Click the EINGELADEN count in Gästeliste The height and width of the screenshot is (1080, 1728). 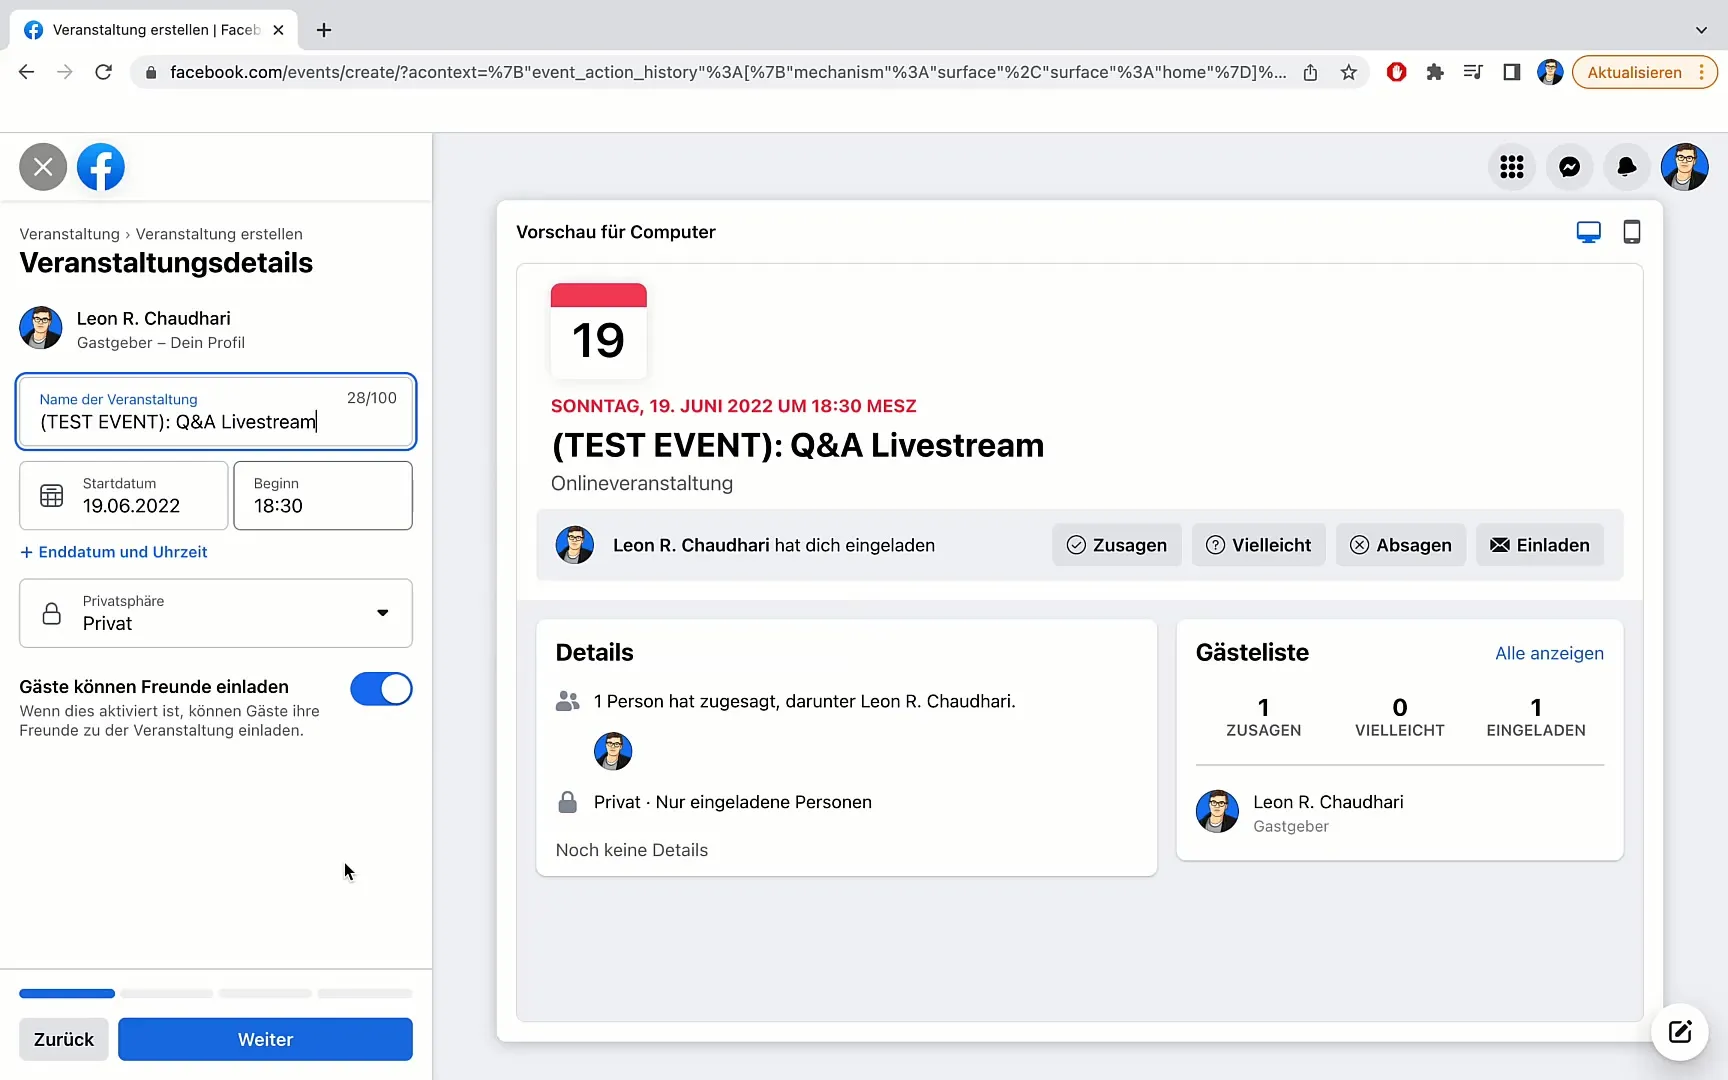[1535, 717]
